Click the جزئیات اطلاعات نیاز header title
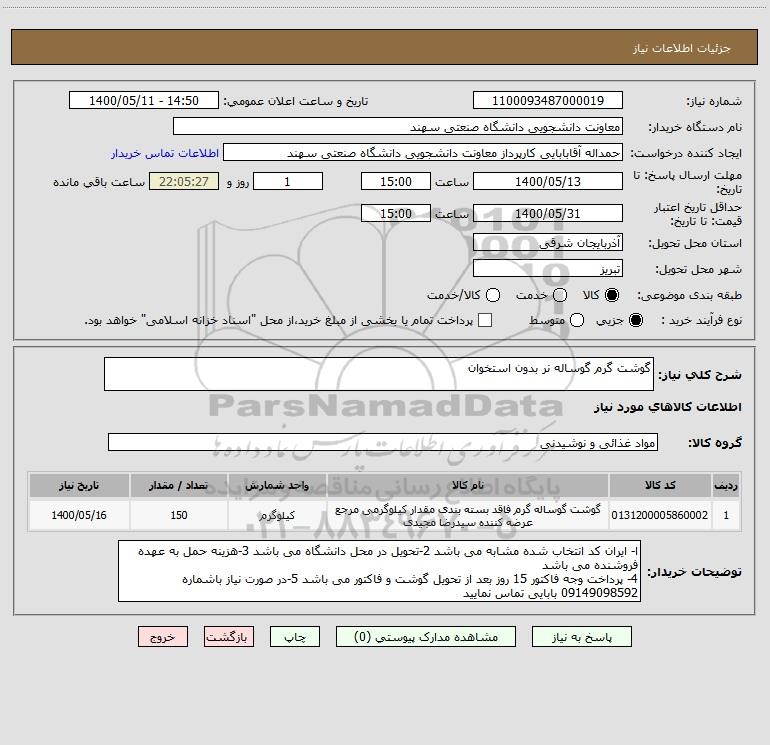The image size is (770, 745). (x=682, y=48)
